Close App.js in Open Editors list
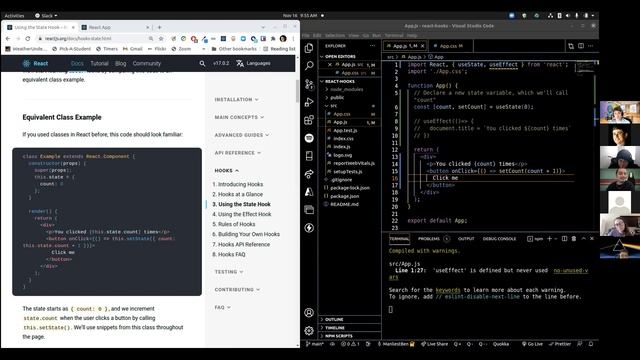 click(x=330, y=64)
